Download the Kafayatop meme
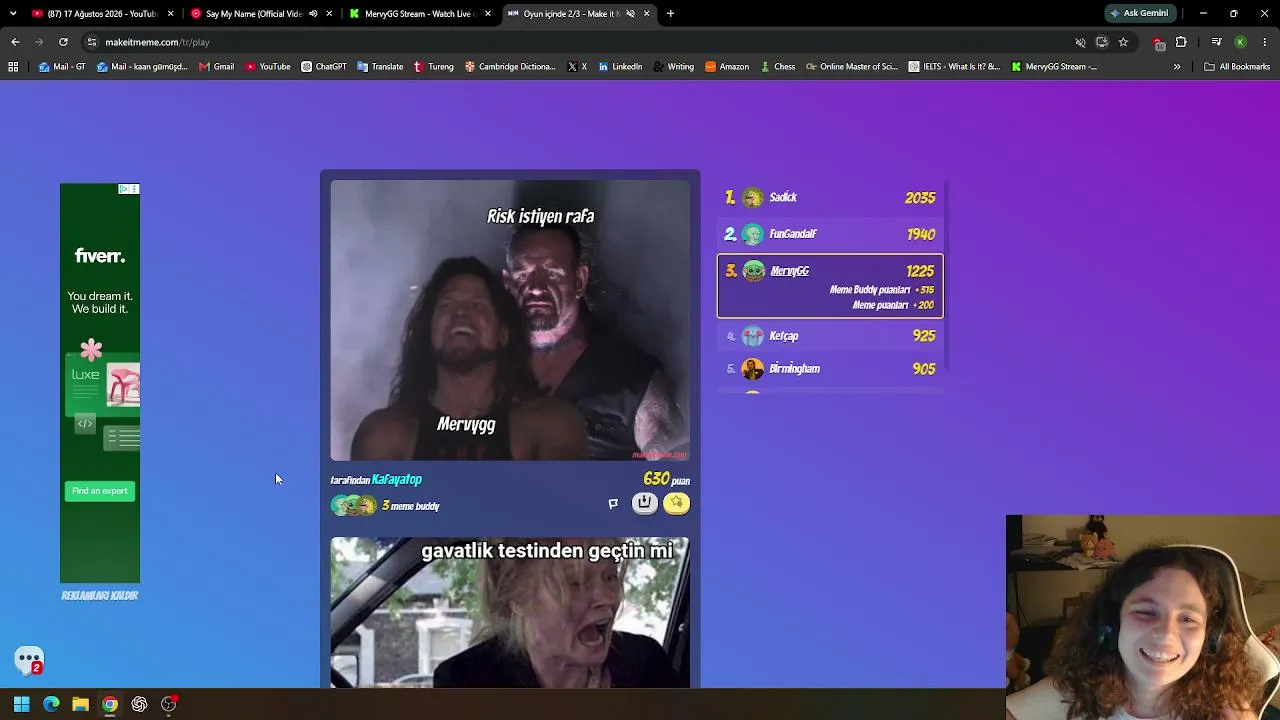This screenshot has height=720, width=1280. coord(645,503)
